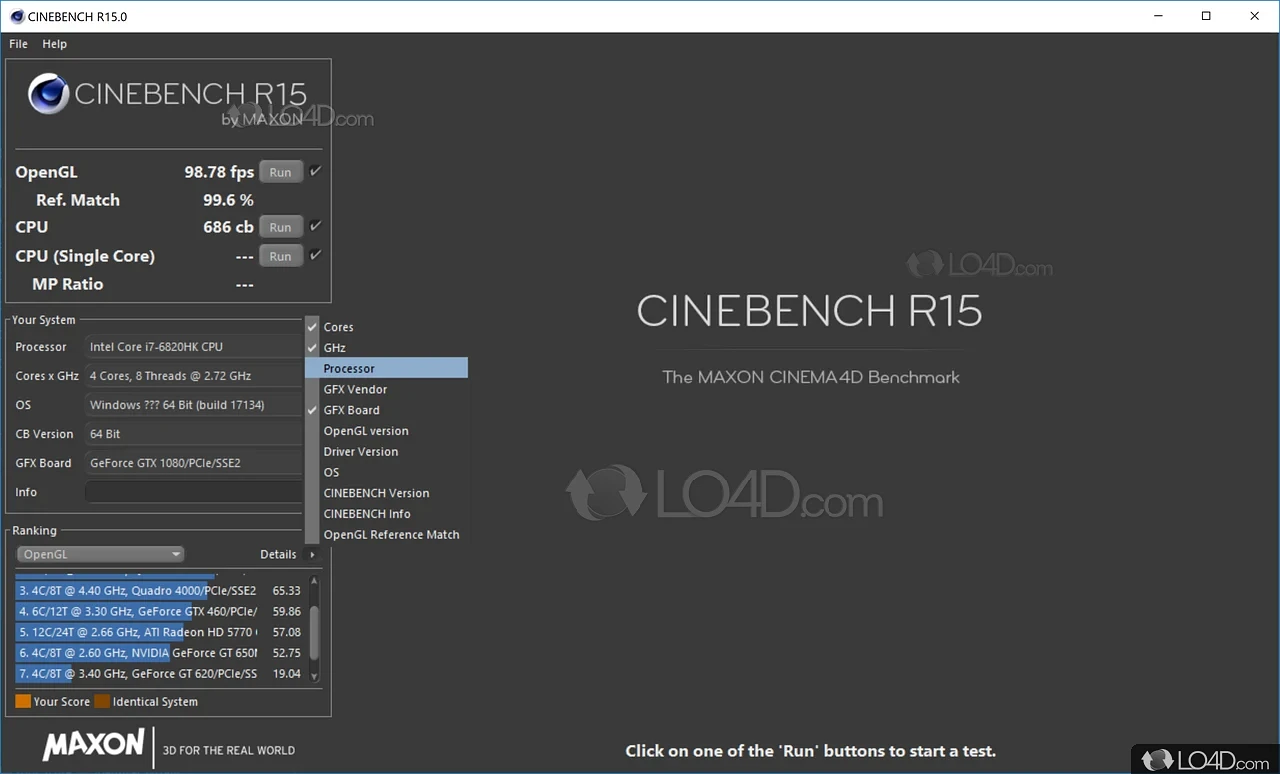Click the MAXON logo at bottom
Viewport: 1280px width, 774px height.
[x=94, y=744]
